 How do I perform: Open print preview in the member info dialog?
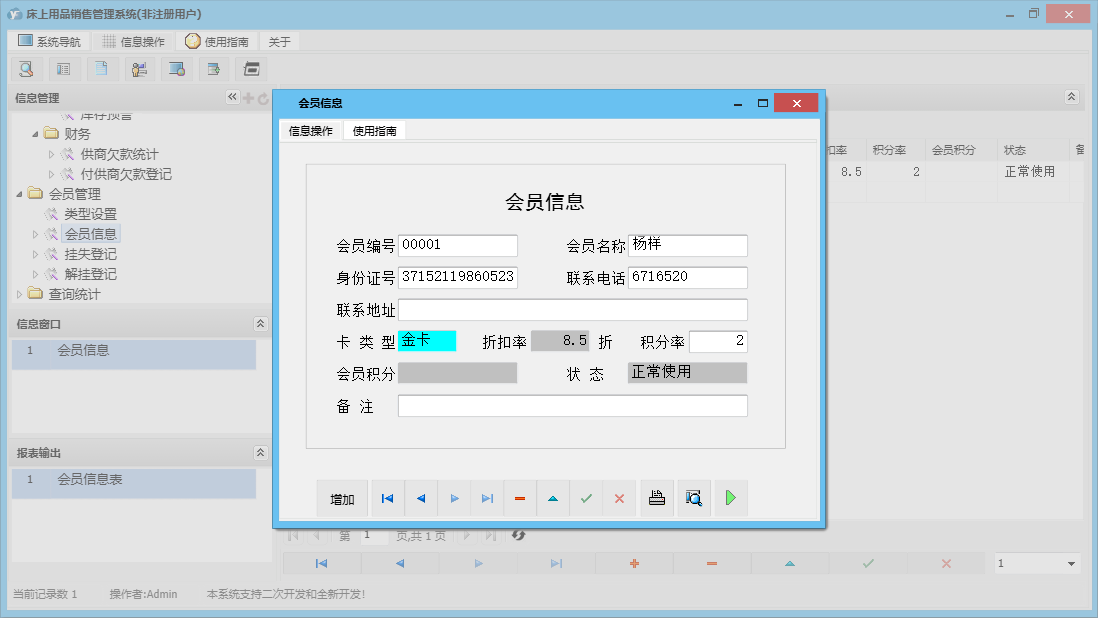(693, 497)
